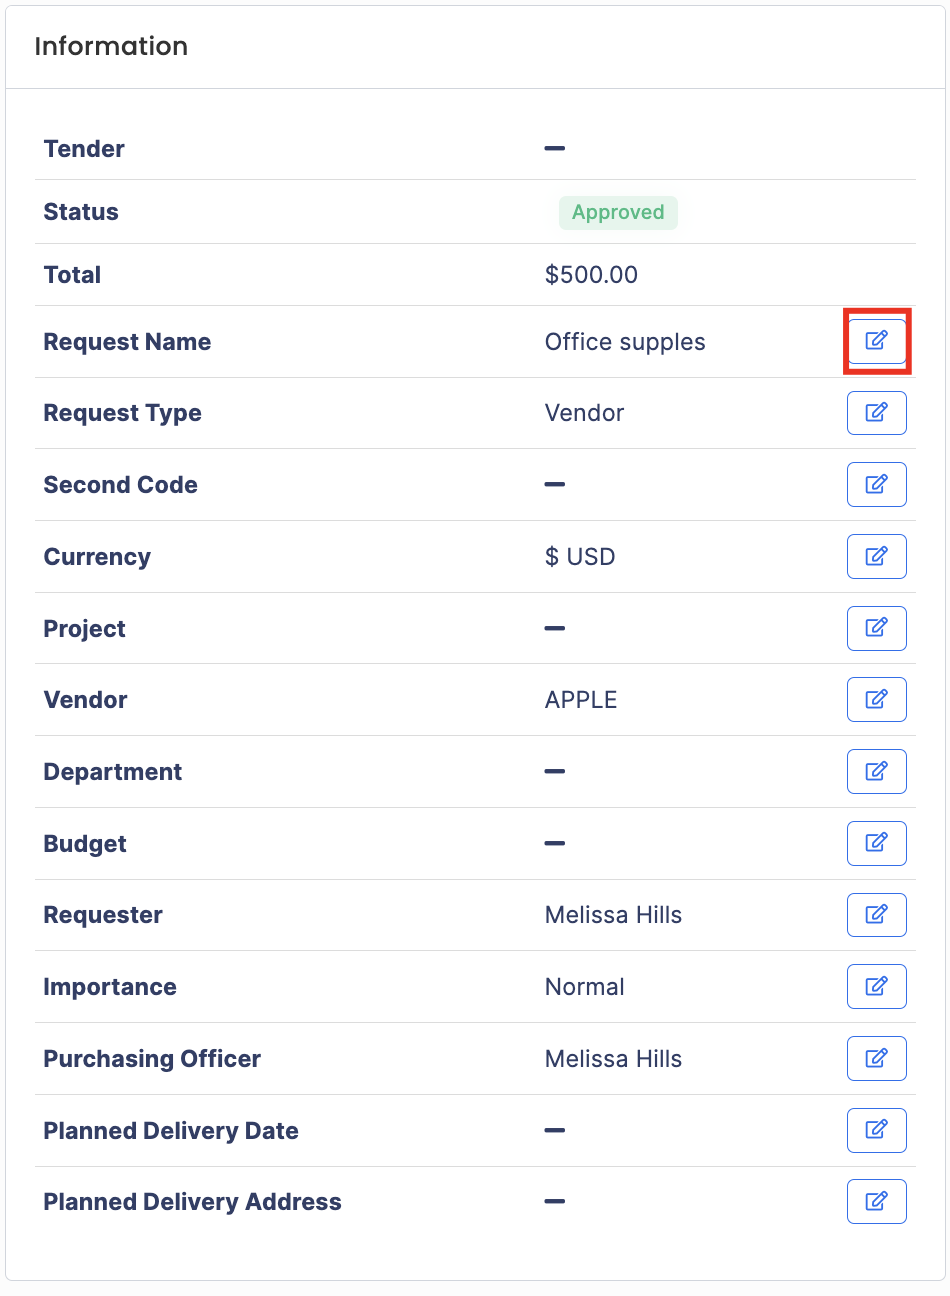The height and width of the screenshot is (1296, 950).
Task: Click edit icon for Second Code
Action: click(877, 485)
